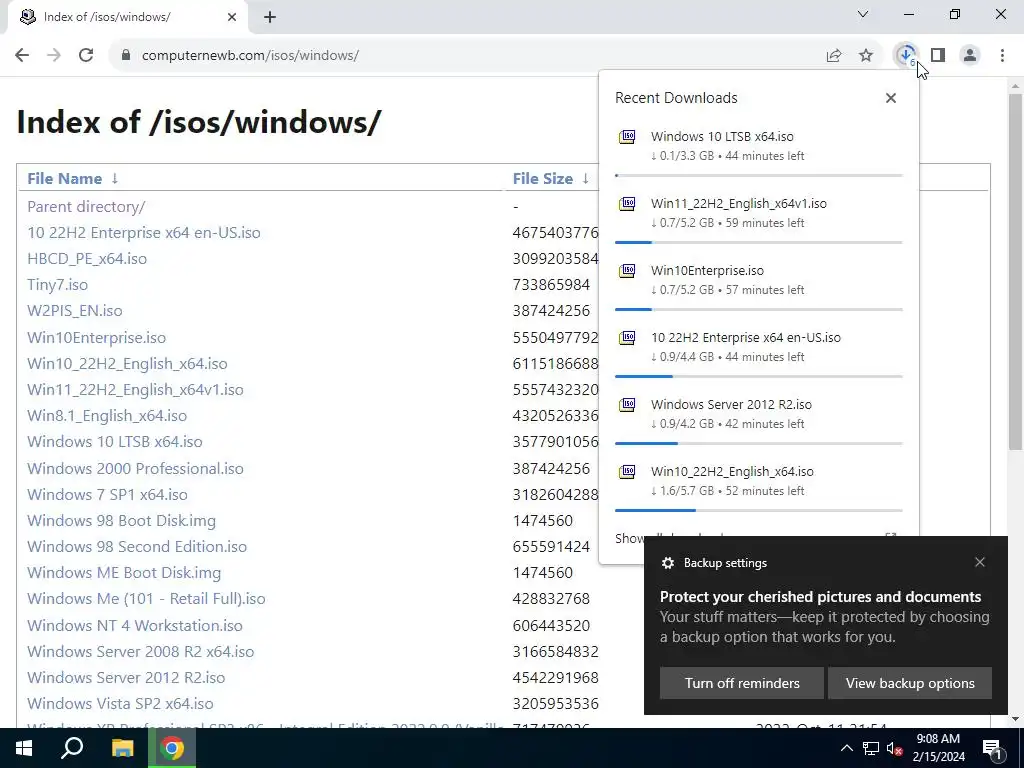Click Backup settings gear icon in notification
Screen dimensions: 1024x768
pos(667,563)
